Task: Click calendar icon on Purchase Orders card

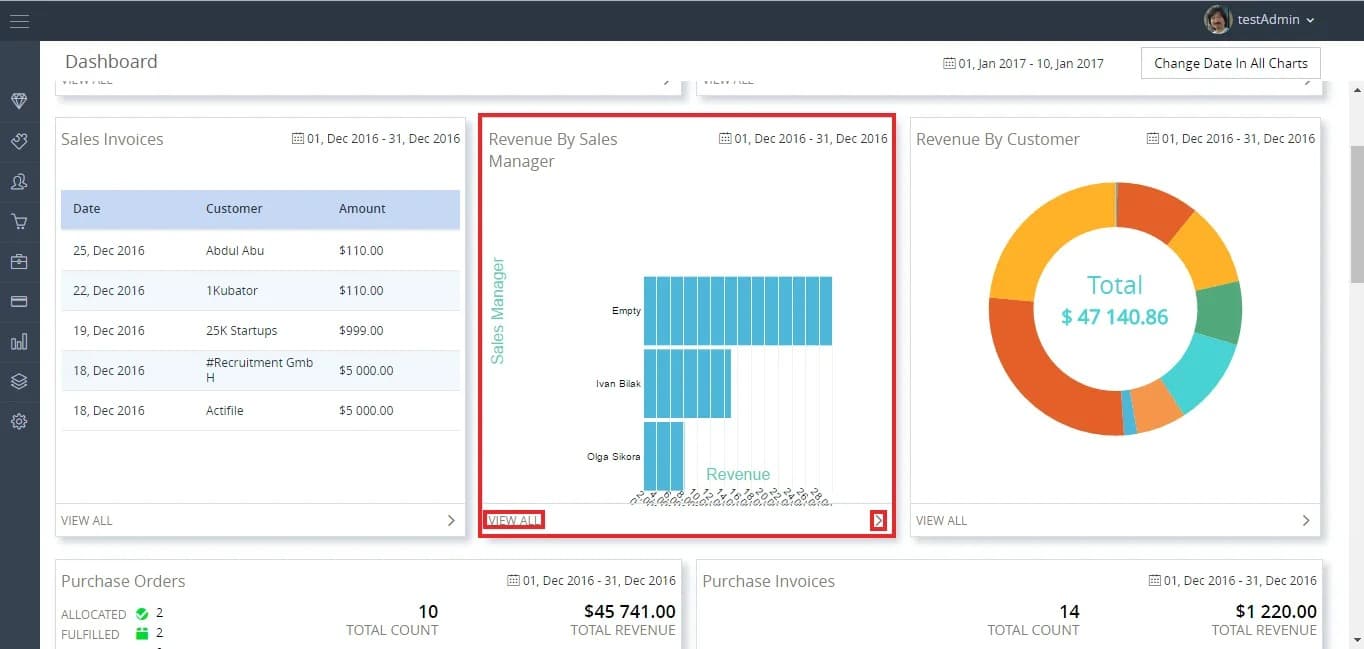Action: [513, 580]
